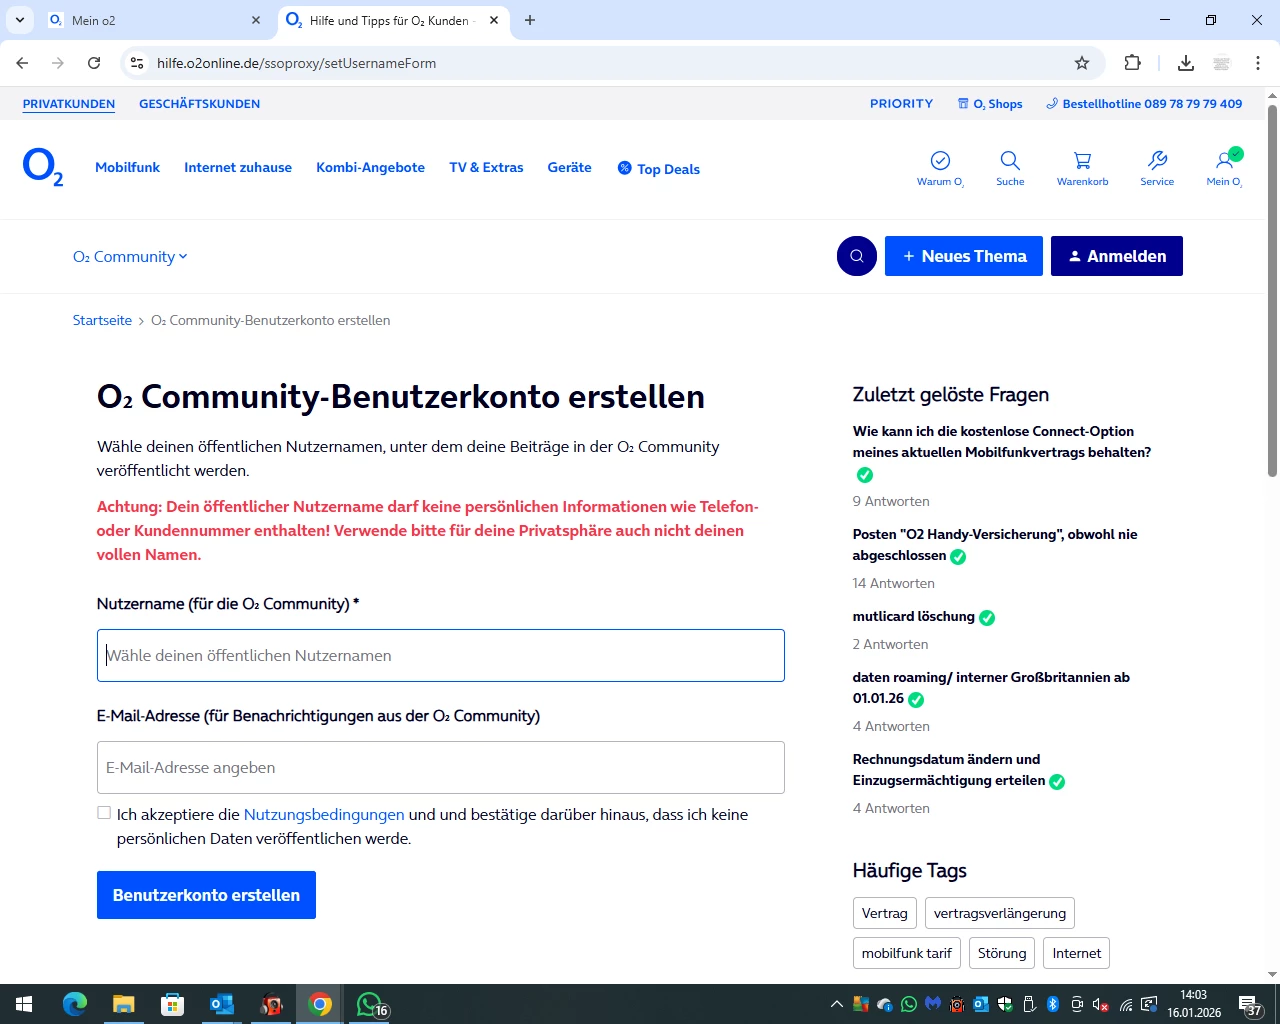The width and height of the screenshot is (1280, 1024).
Task: Click the muted volume tray icon
Action: (1101, 1004)
